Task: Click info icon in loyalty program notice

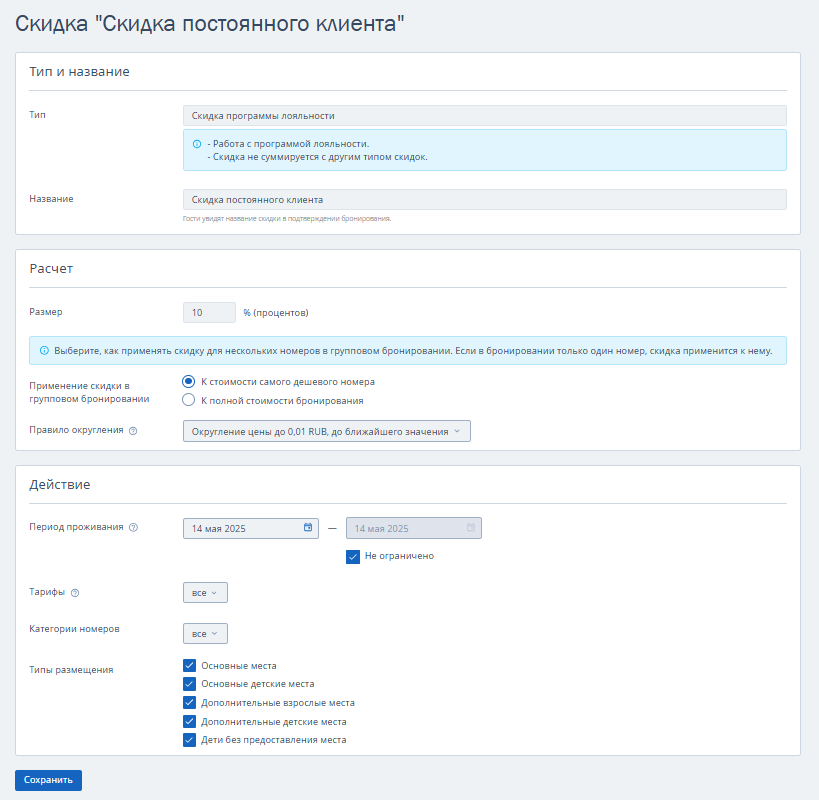Action: tap(197, 144)
